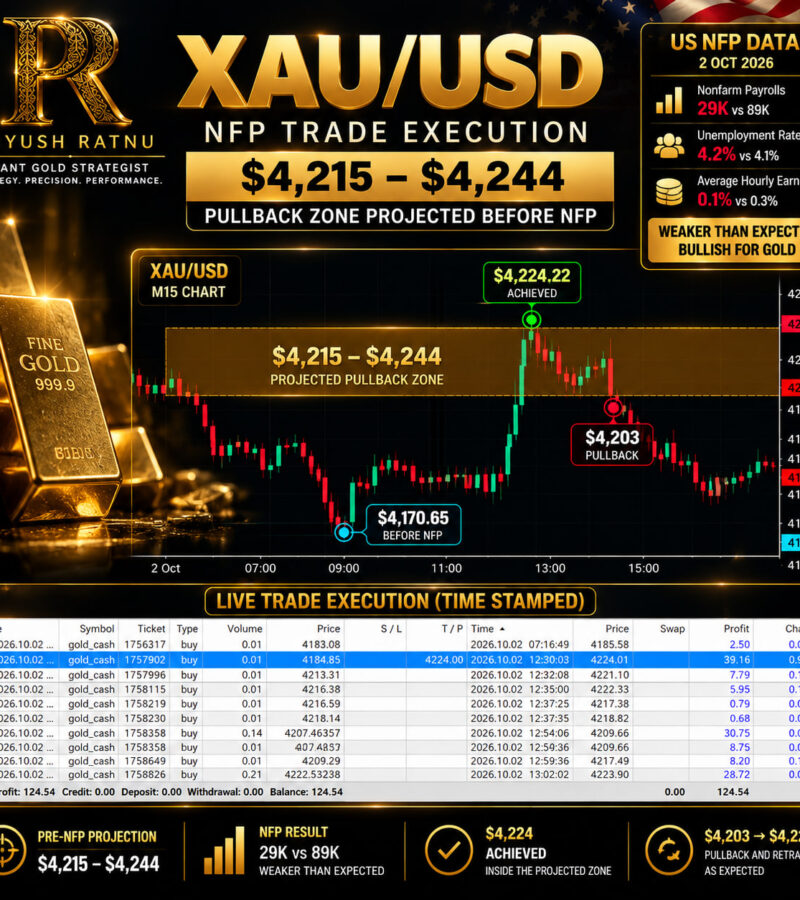The image size is (800, 900).
Task: Click the T / P column header
Action: [x=452, y=629]
